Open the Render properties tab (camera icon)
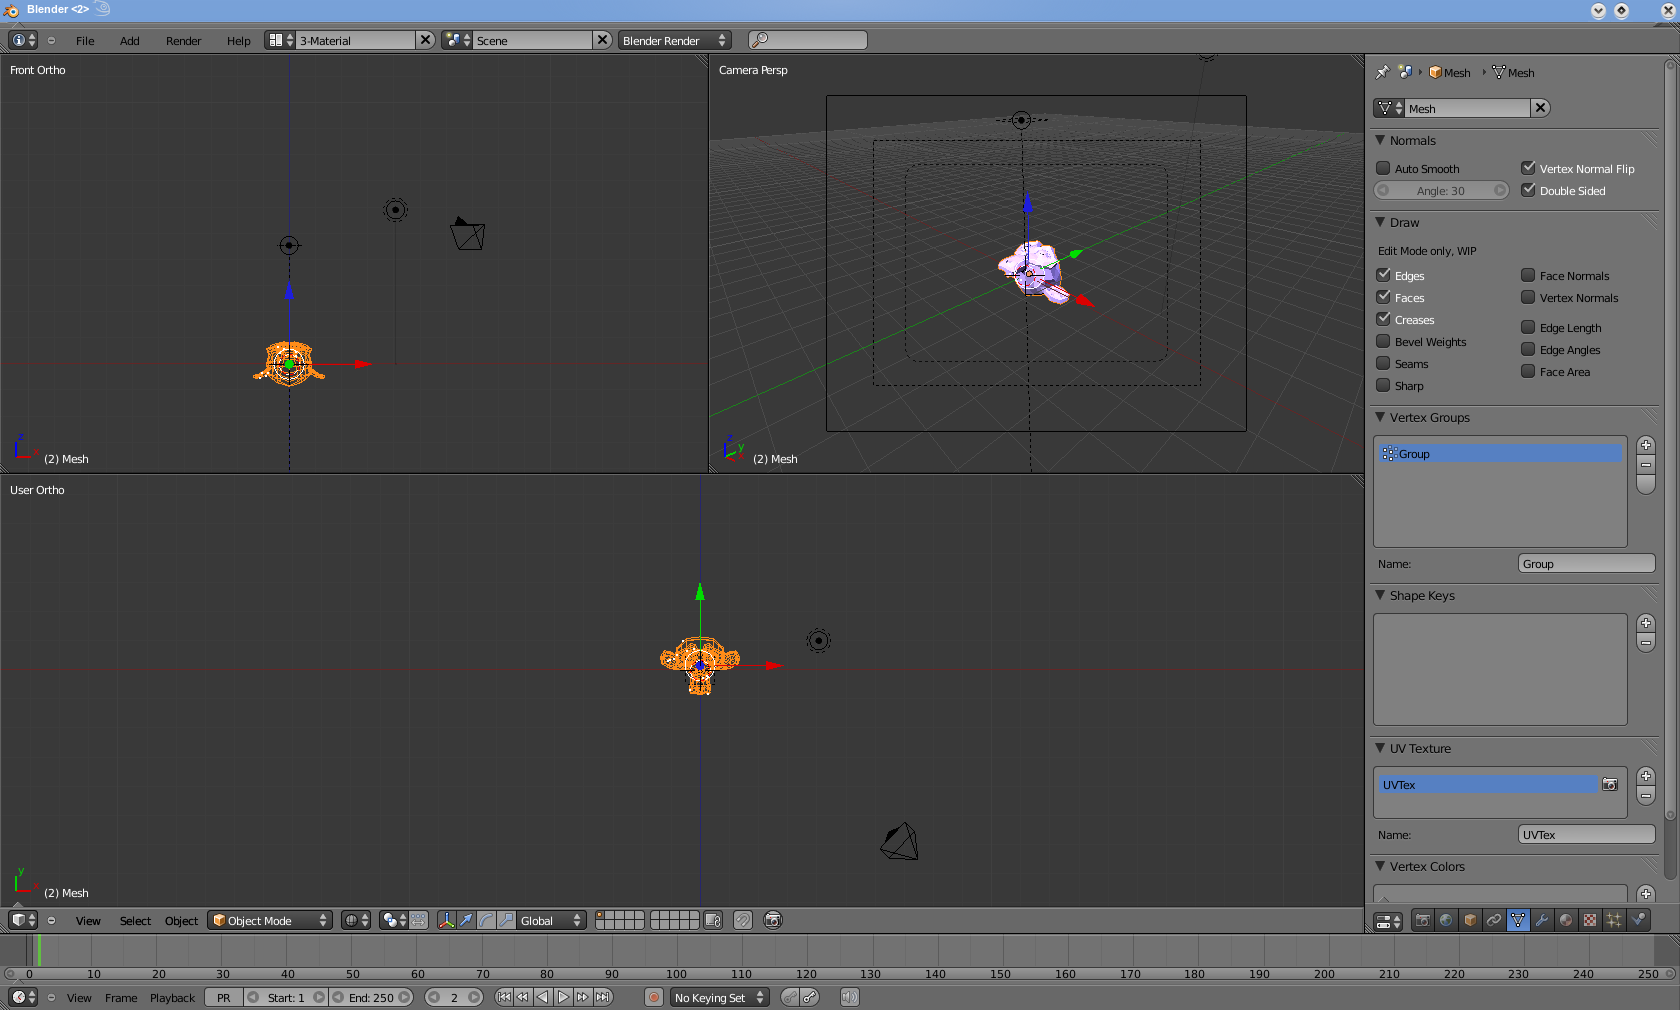 pos(1422,920)
